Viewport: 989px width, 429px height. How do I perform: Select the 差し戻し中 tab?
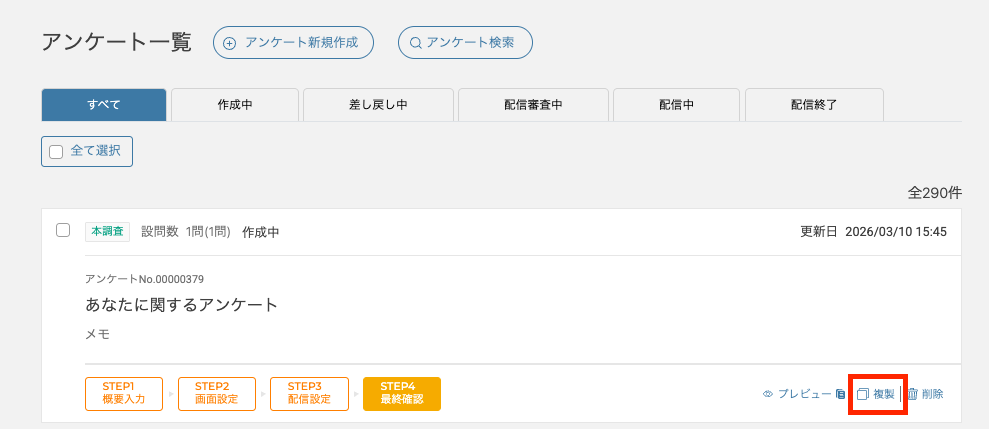pos(378,104)
